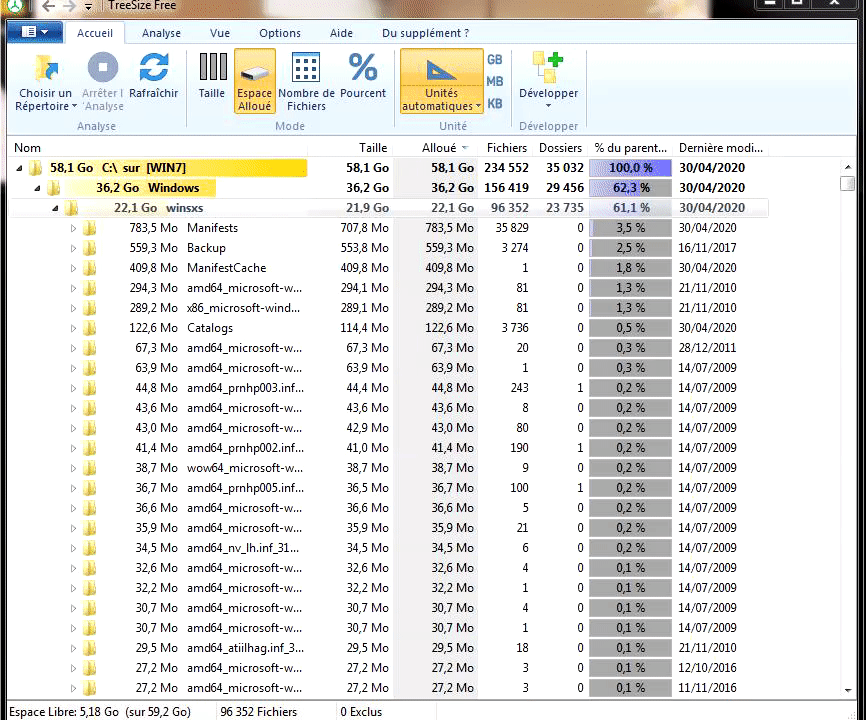Collapse the winsxs folder node

pos(55,208)
